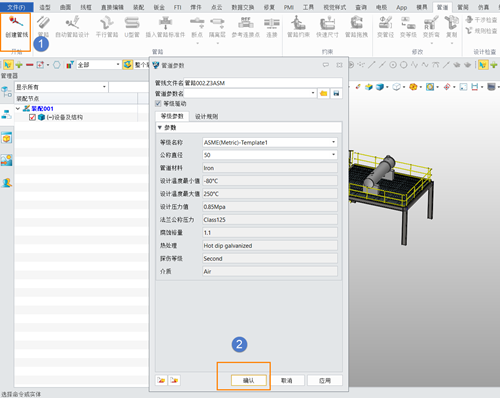Click the yellow cube icon in left sidebar

click(7, 138)
